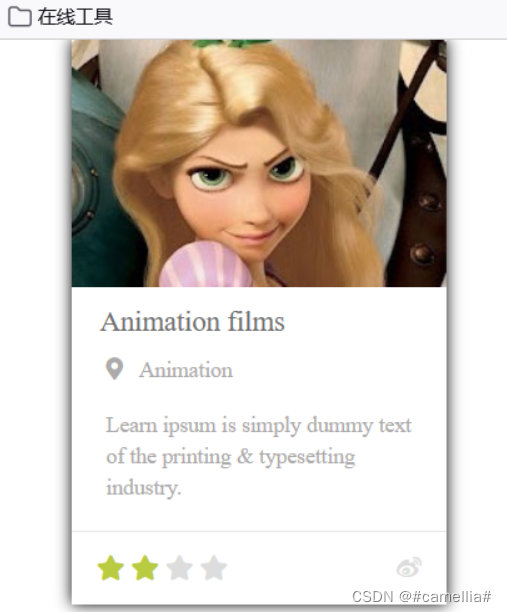Click the Animation films title

[192, 322]
